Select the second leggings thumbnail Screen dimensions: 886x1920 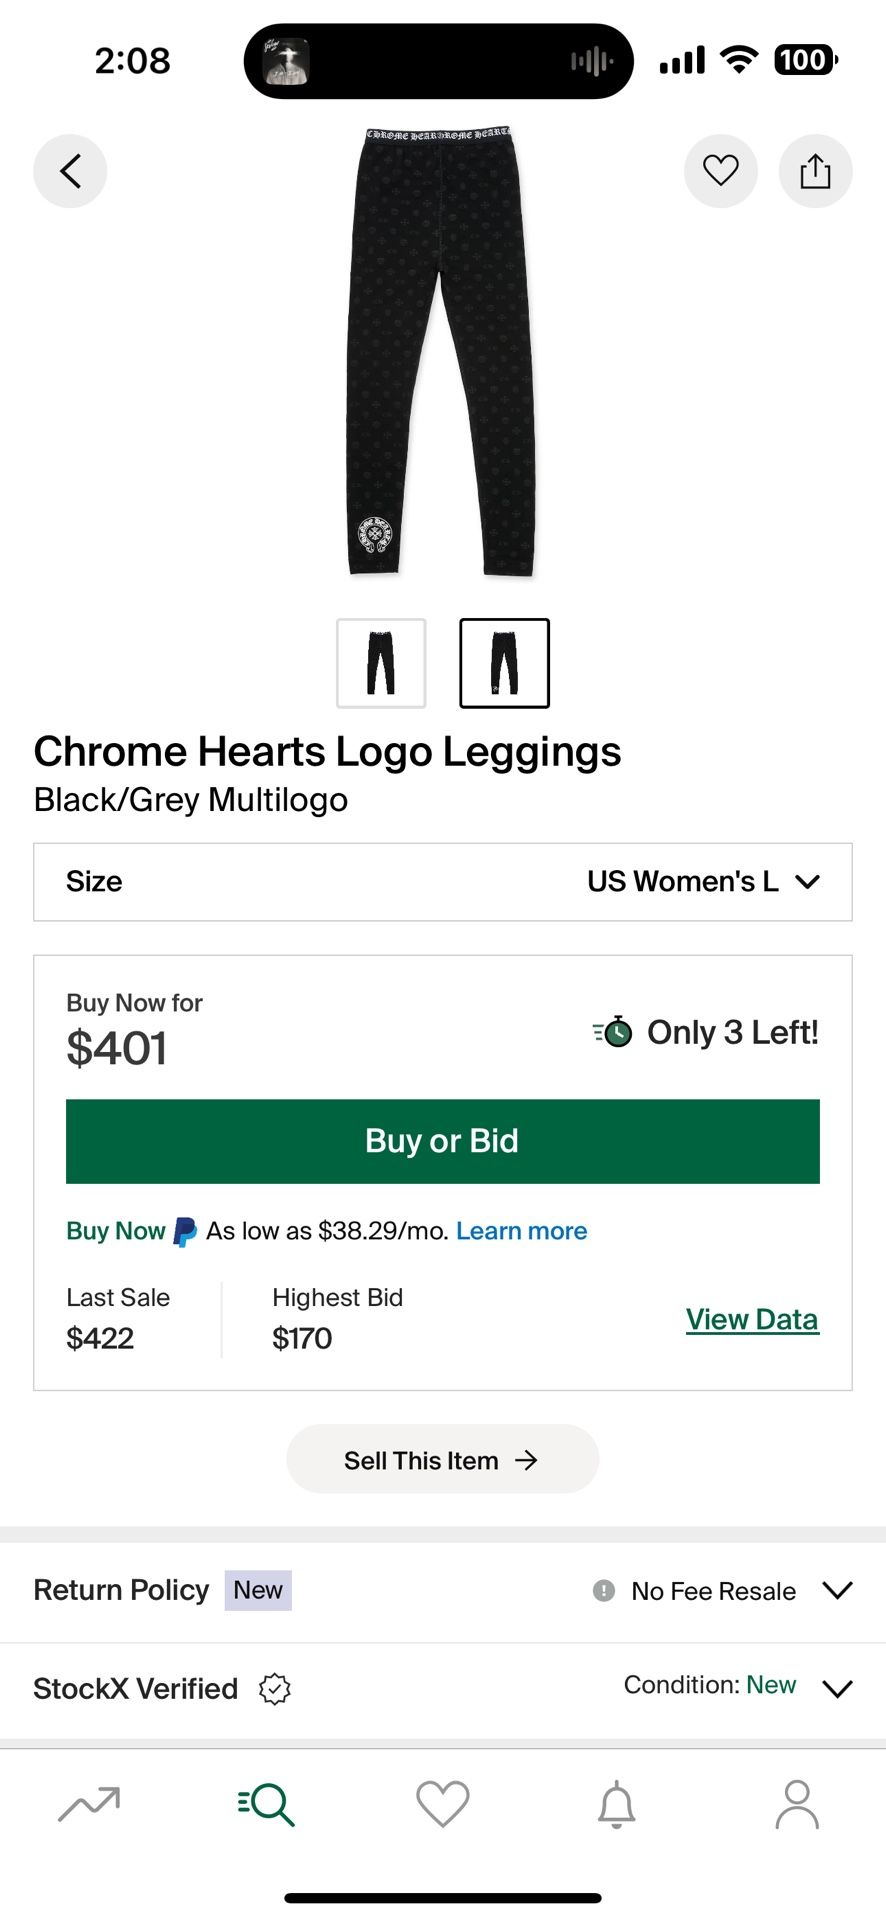coord(504,663)
